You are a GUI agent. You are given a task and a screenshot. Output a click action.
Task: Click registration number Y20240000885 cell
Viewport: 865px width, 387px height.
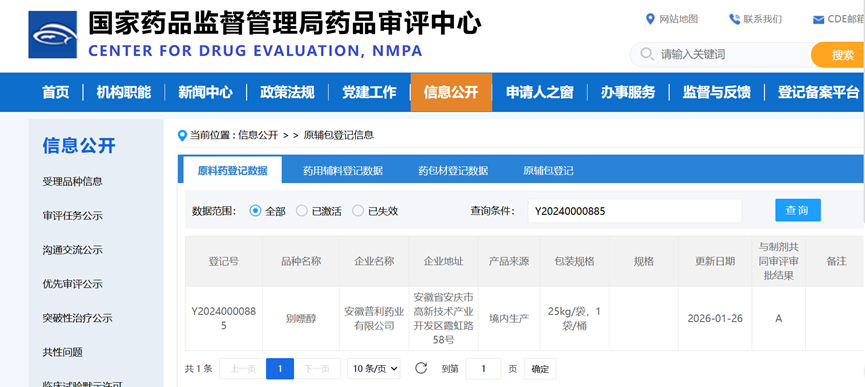coord(223,319)
